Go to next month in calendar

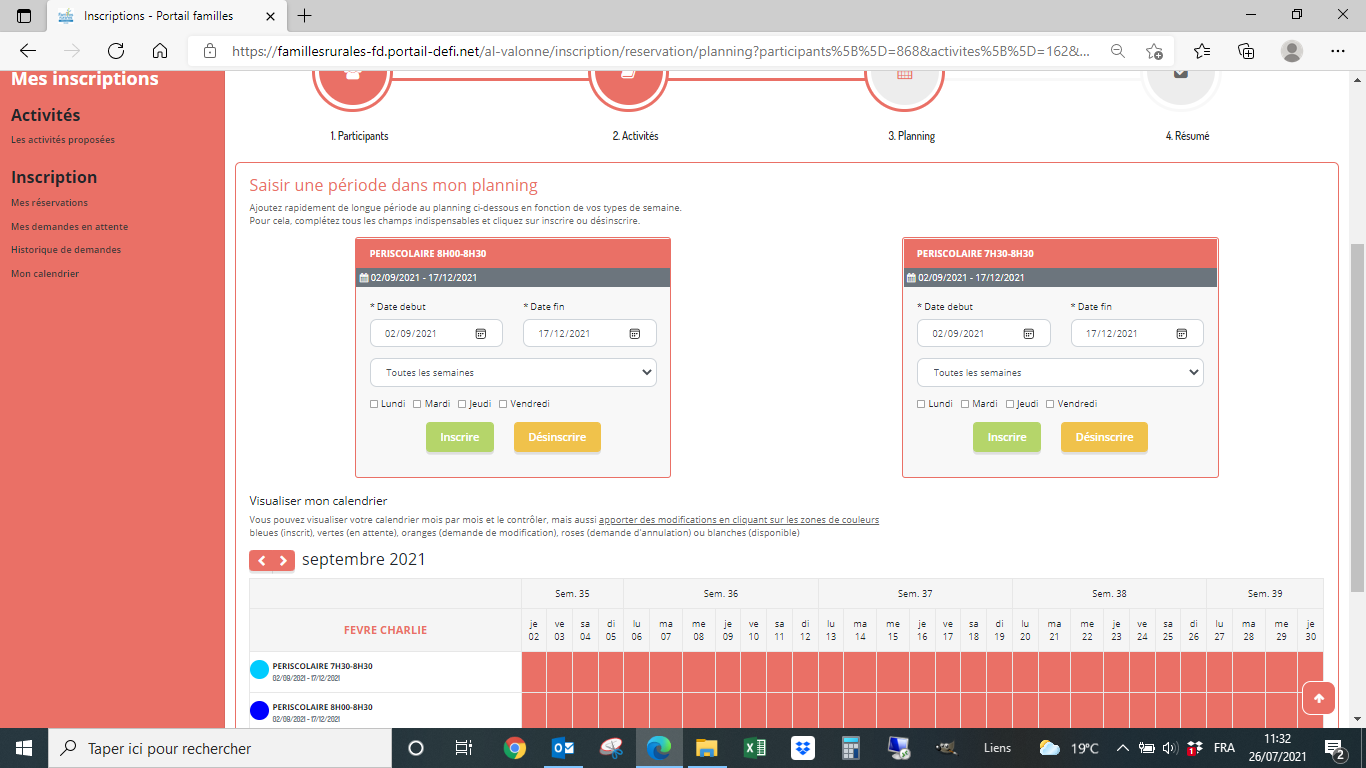283,561
